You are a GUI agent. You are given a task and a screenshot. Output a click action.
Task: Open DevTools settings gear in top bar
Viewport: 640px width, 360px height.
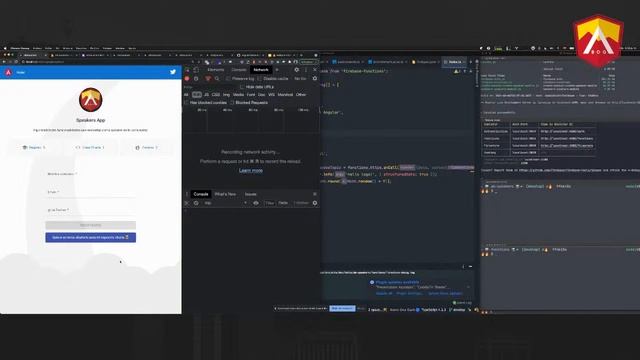click(297, 70)
